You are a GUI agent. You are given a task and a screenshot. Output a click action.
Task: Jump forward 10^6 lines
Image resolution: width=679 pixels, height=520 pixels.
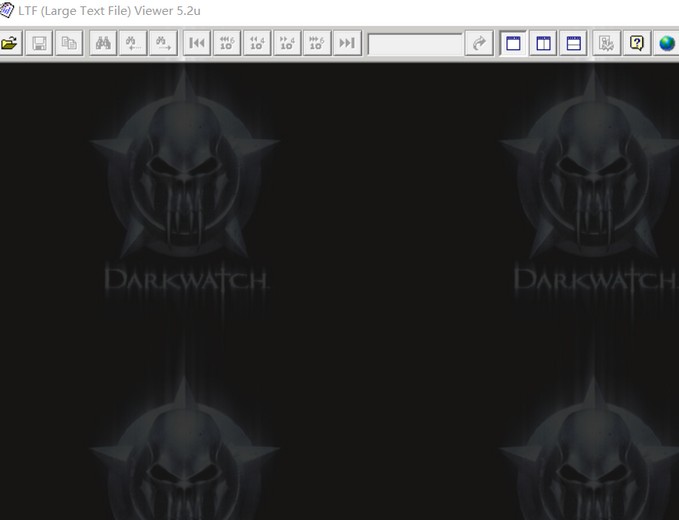click(317, 43)
